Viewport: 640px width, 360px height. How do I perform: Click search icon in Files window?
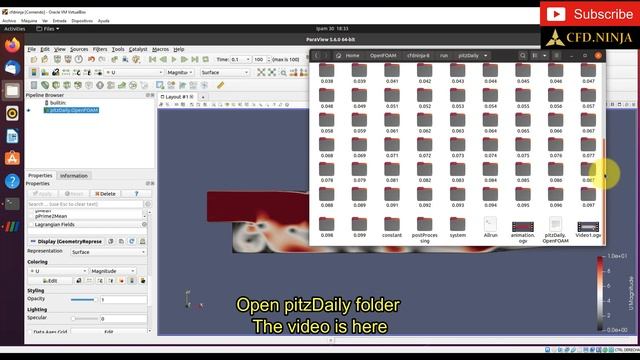pyautogui.click(x=522, y=56)
